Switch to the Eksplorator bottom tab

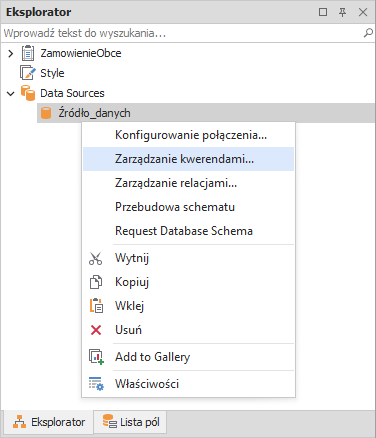tap(49, 422)
